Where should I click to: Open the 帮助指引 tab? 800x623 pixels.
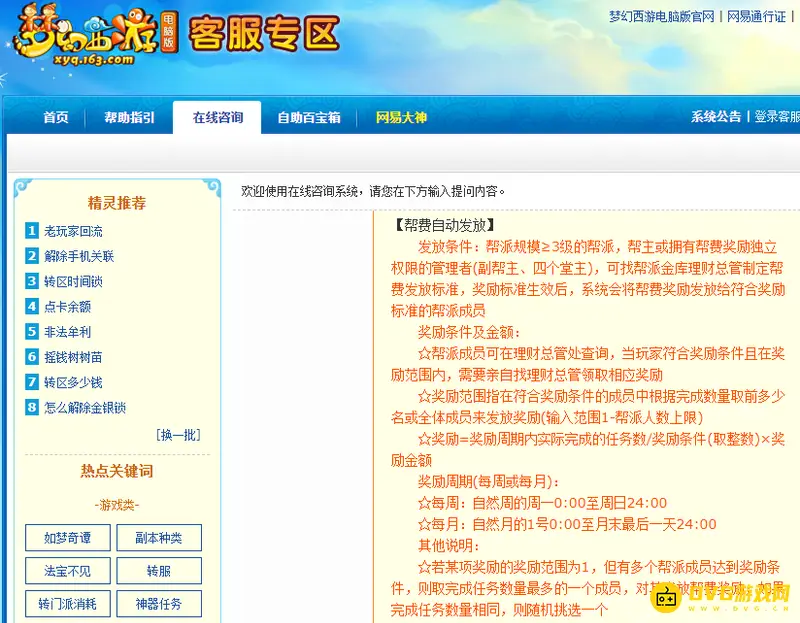tap(129, 117)
